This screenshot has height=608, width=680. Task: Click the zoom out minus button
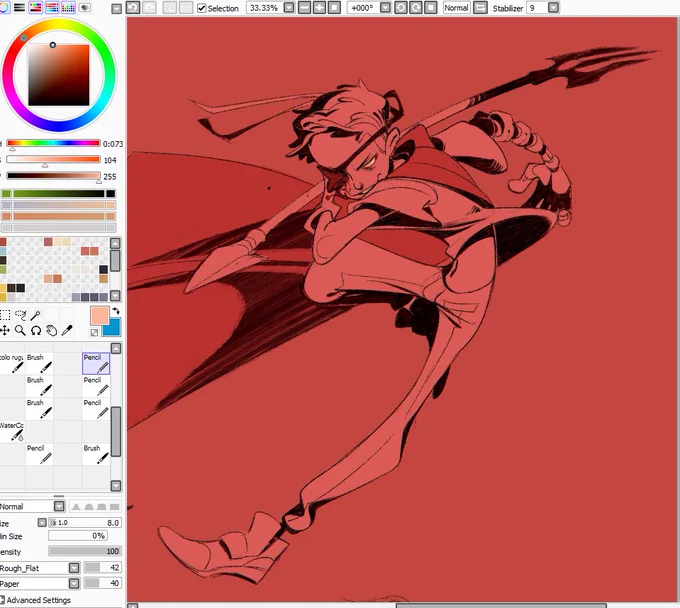(x=304, y=8)
